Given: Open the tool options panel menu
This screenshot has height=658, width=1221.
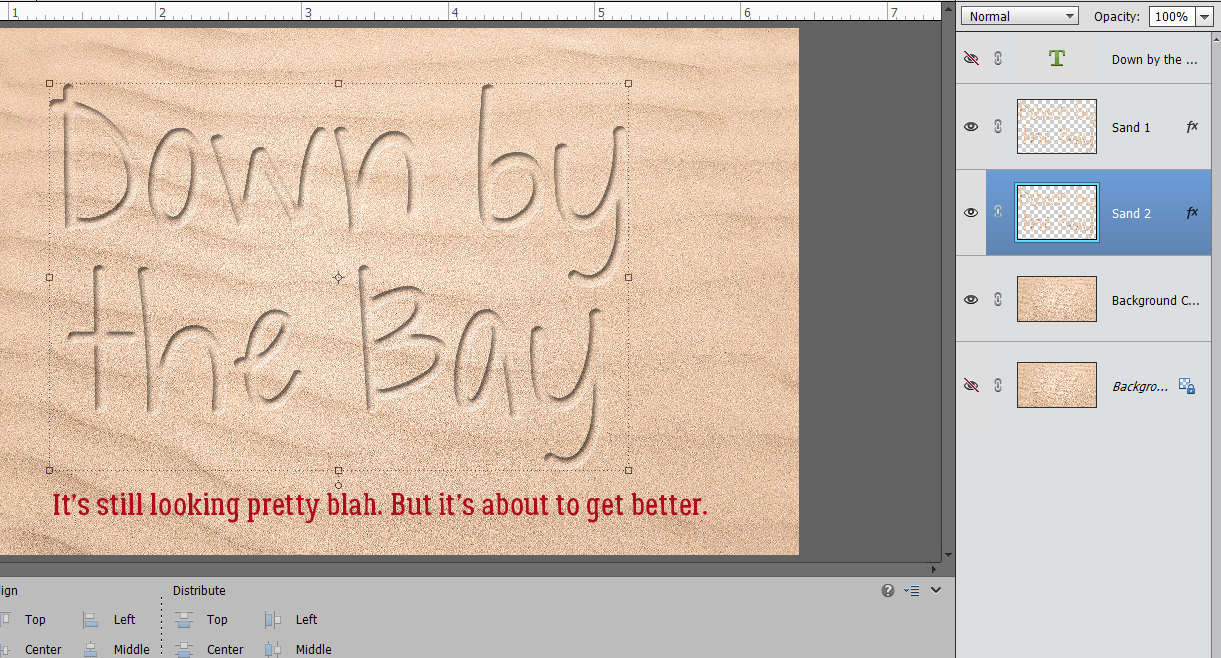Looking at the screenshot, I should (911, 591).
